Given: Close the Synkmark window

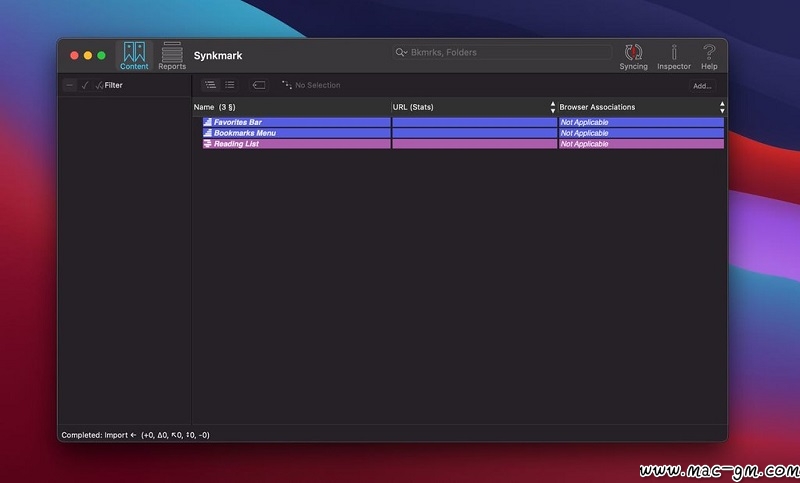Looking at the screenshot, I should pyautogui.click(x=74, y=56).
